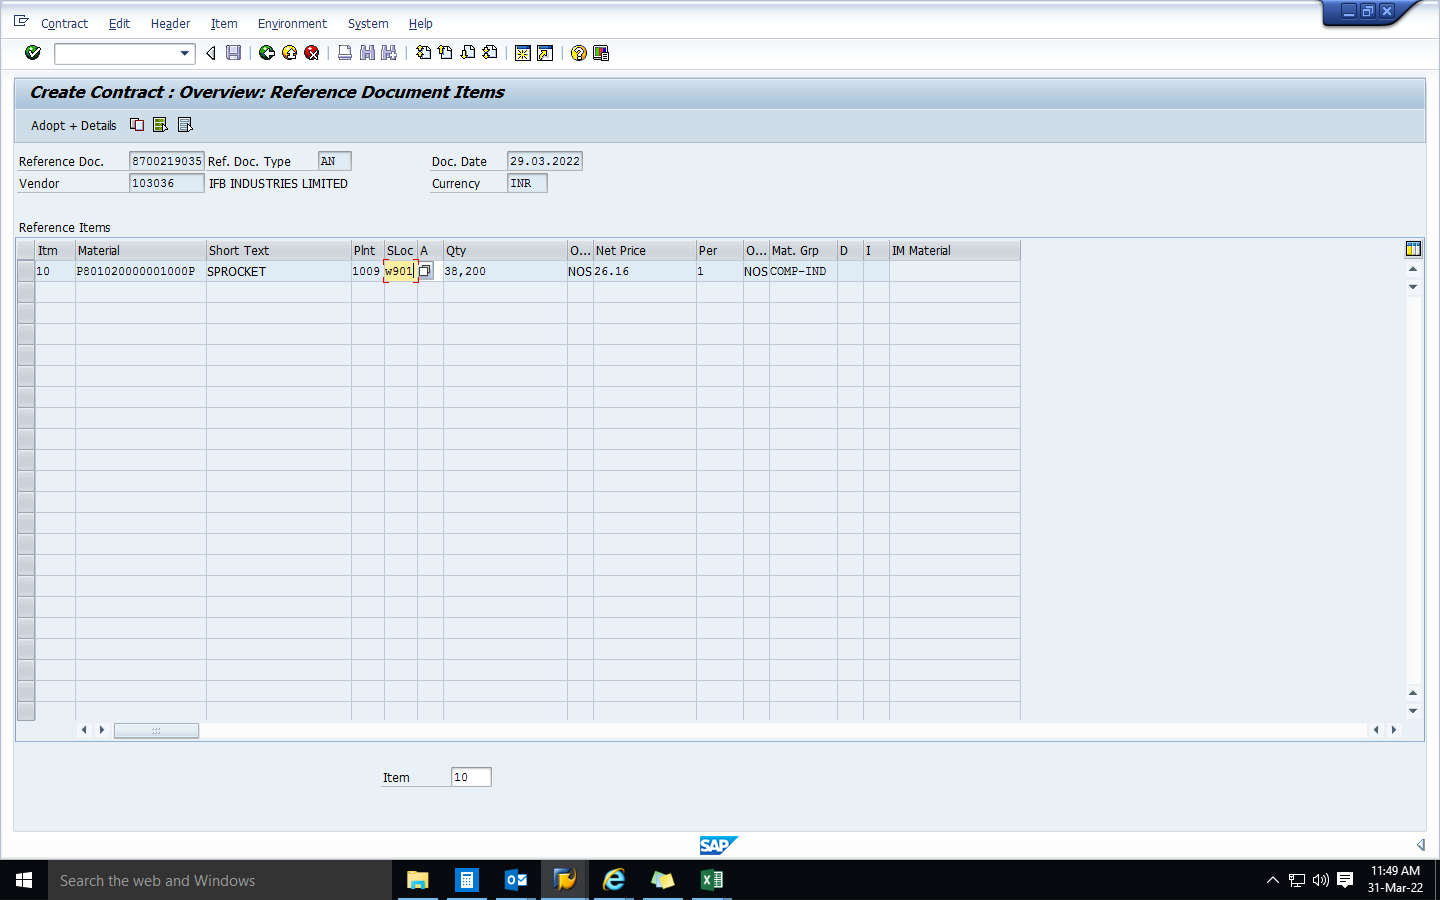The width and height of the screenshot is (1440, 900).
Task: Click the horizontal scrollbar thumb under the table
Action: pos(156,731)
